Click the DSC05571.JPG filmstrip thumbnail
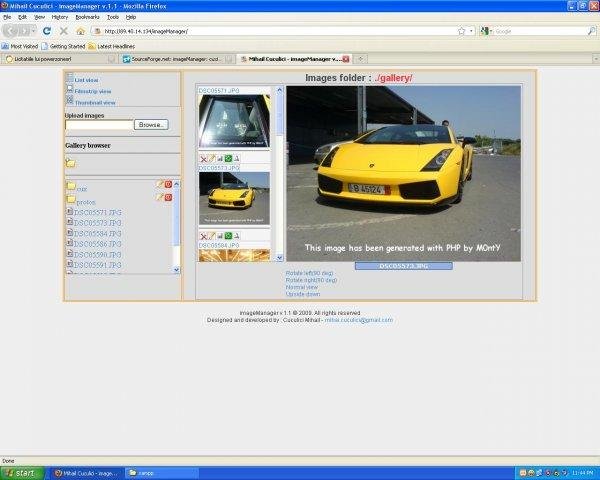 point(234,121)
